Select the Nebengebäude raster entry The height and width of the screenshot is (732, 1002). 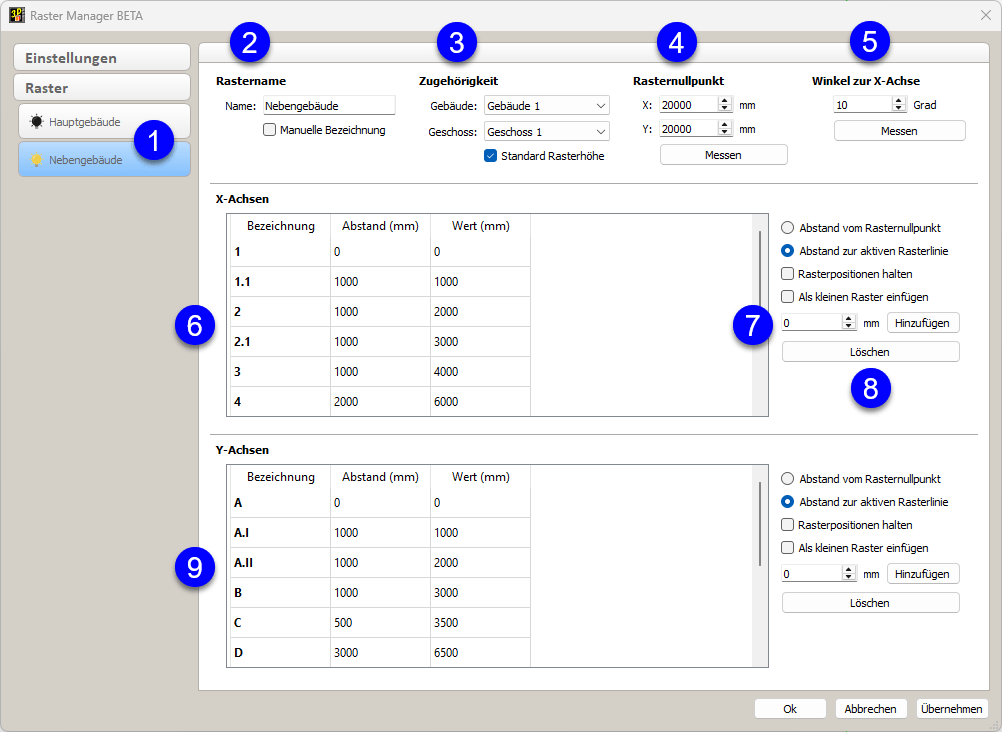(x=104, y=159)
